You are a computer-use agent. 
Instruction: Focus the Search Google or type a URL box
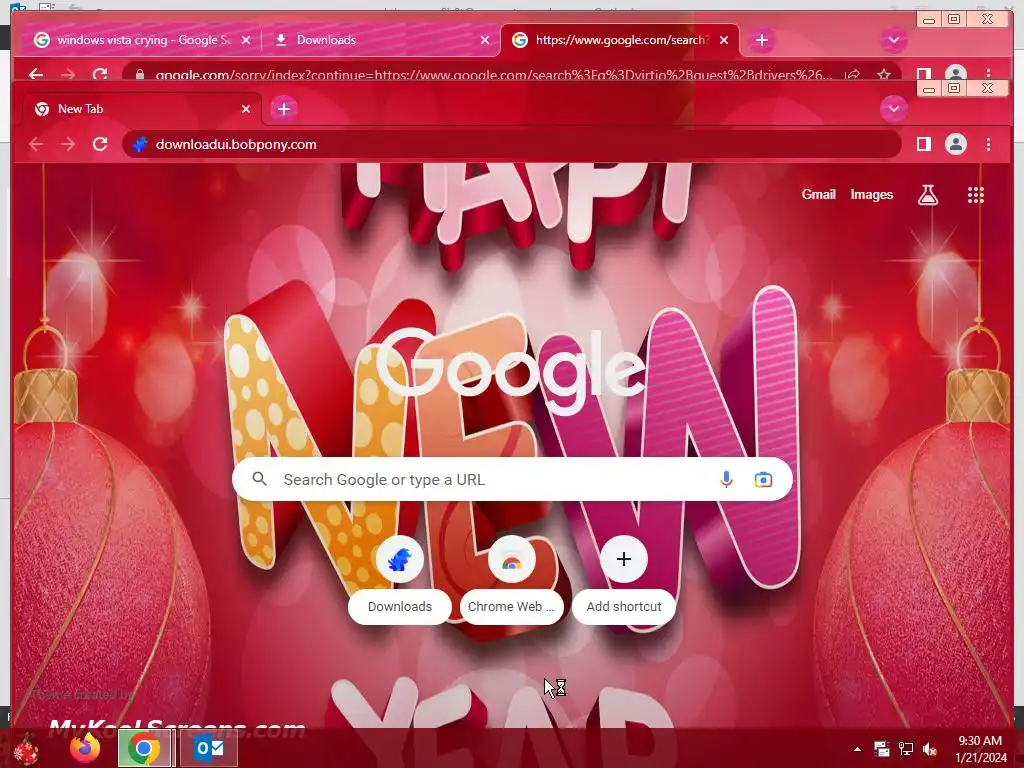(x=512, y=479)
